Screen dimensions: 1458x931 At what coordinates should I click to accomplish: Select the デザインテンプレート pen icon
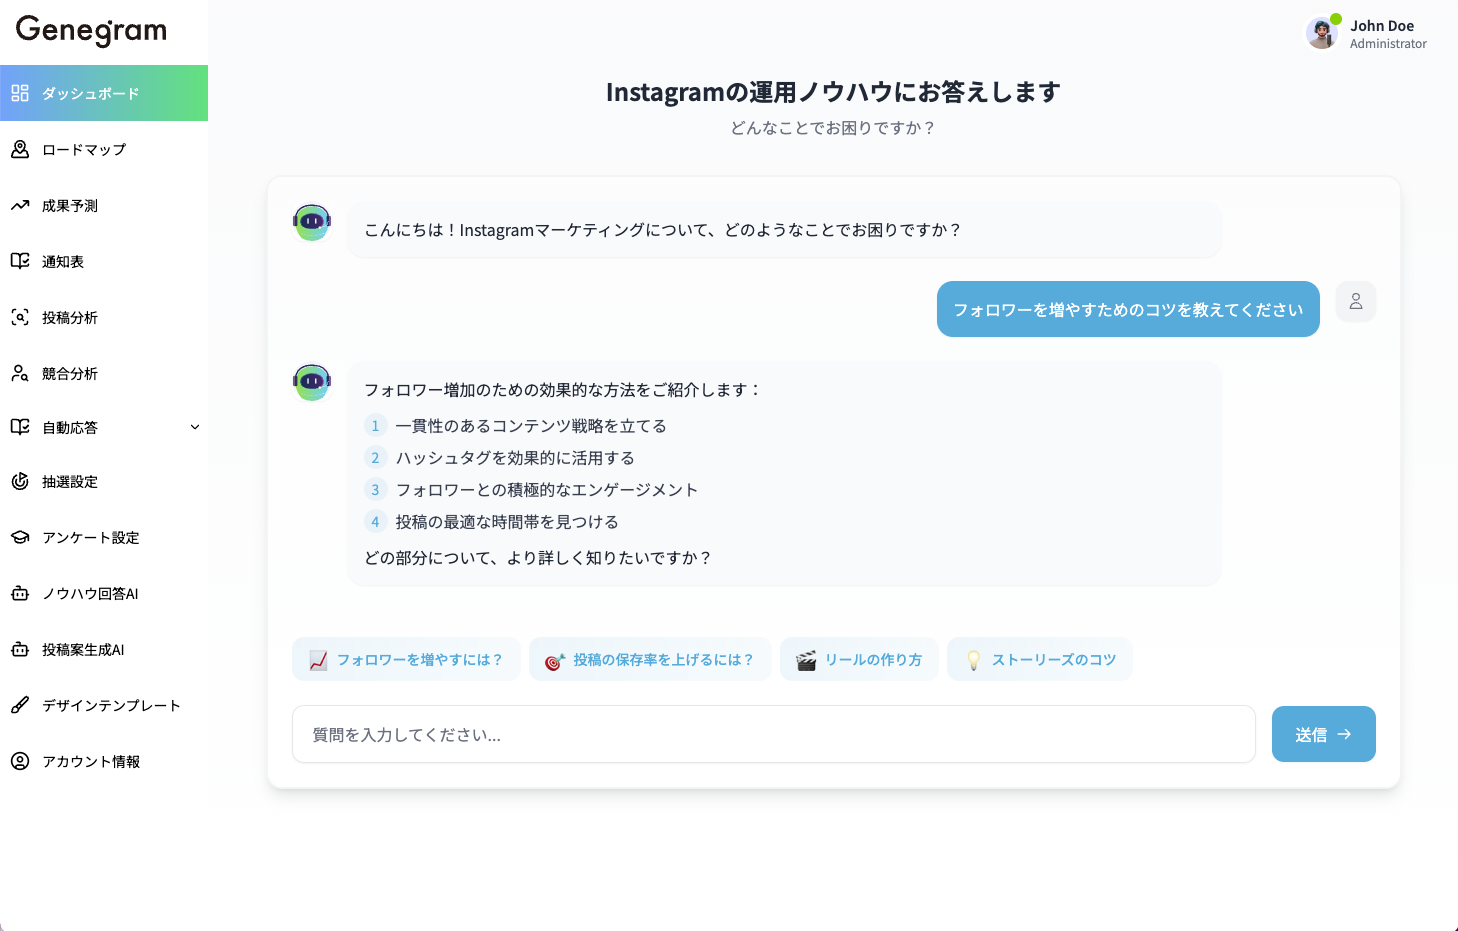[x=20, y=705]
